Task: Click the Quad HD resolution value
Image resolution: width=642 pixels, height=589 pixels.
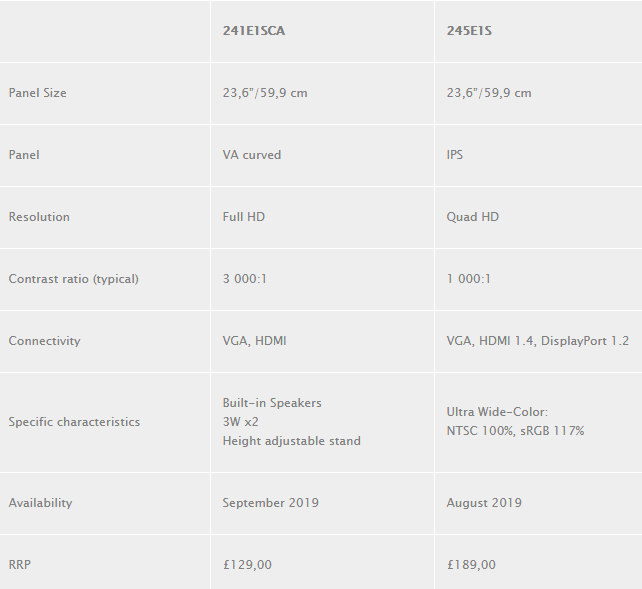Action: pos(473,217)
